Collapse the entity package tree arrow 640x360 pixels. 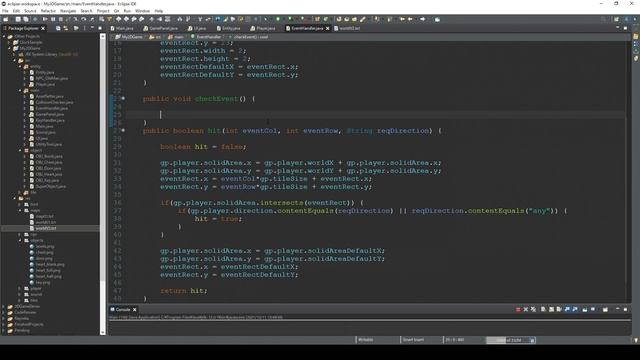pyautogui.click(x=20, y=66)
